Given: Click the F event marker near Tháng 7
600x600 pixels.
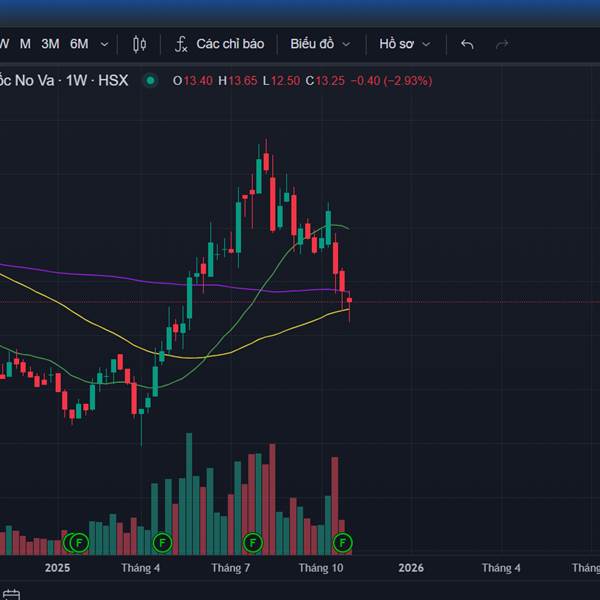Looking at the screenshot, I should [x=253, y=543].
